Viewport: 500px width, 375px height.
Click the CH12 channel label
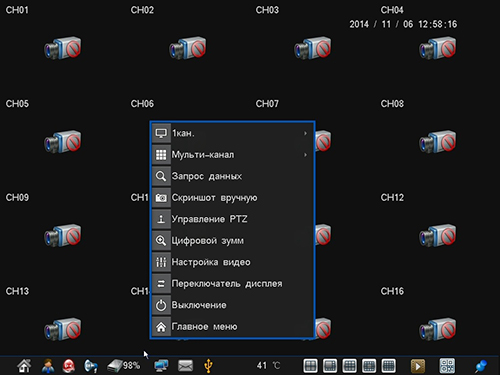392,197
